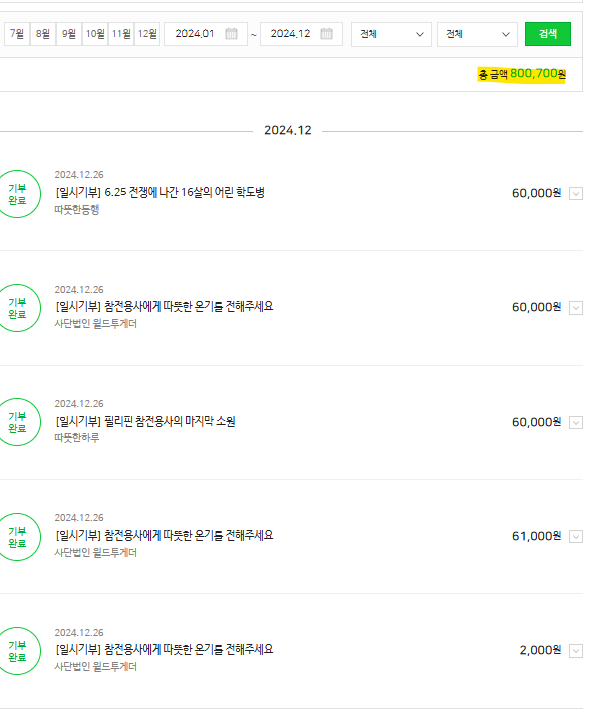The image size is (608, 726).
Task: Select the 7월 month filter
Action: pyautogui.click(x=17, y=34)
